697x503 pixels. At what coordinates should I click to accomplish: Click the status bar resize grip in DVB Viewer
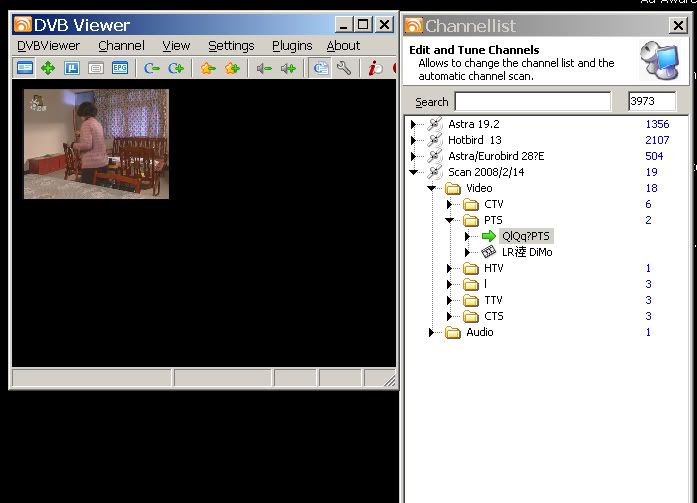point(389,381)
